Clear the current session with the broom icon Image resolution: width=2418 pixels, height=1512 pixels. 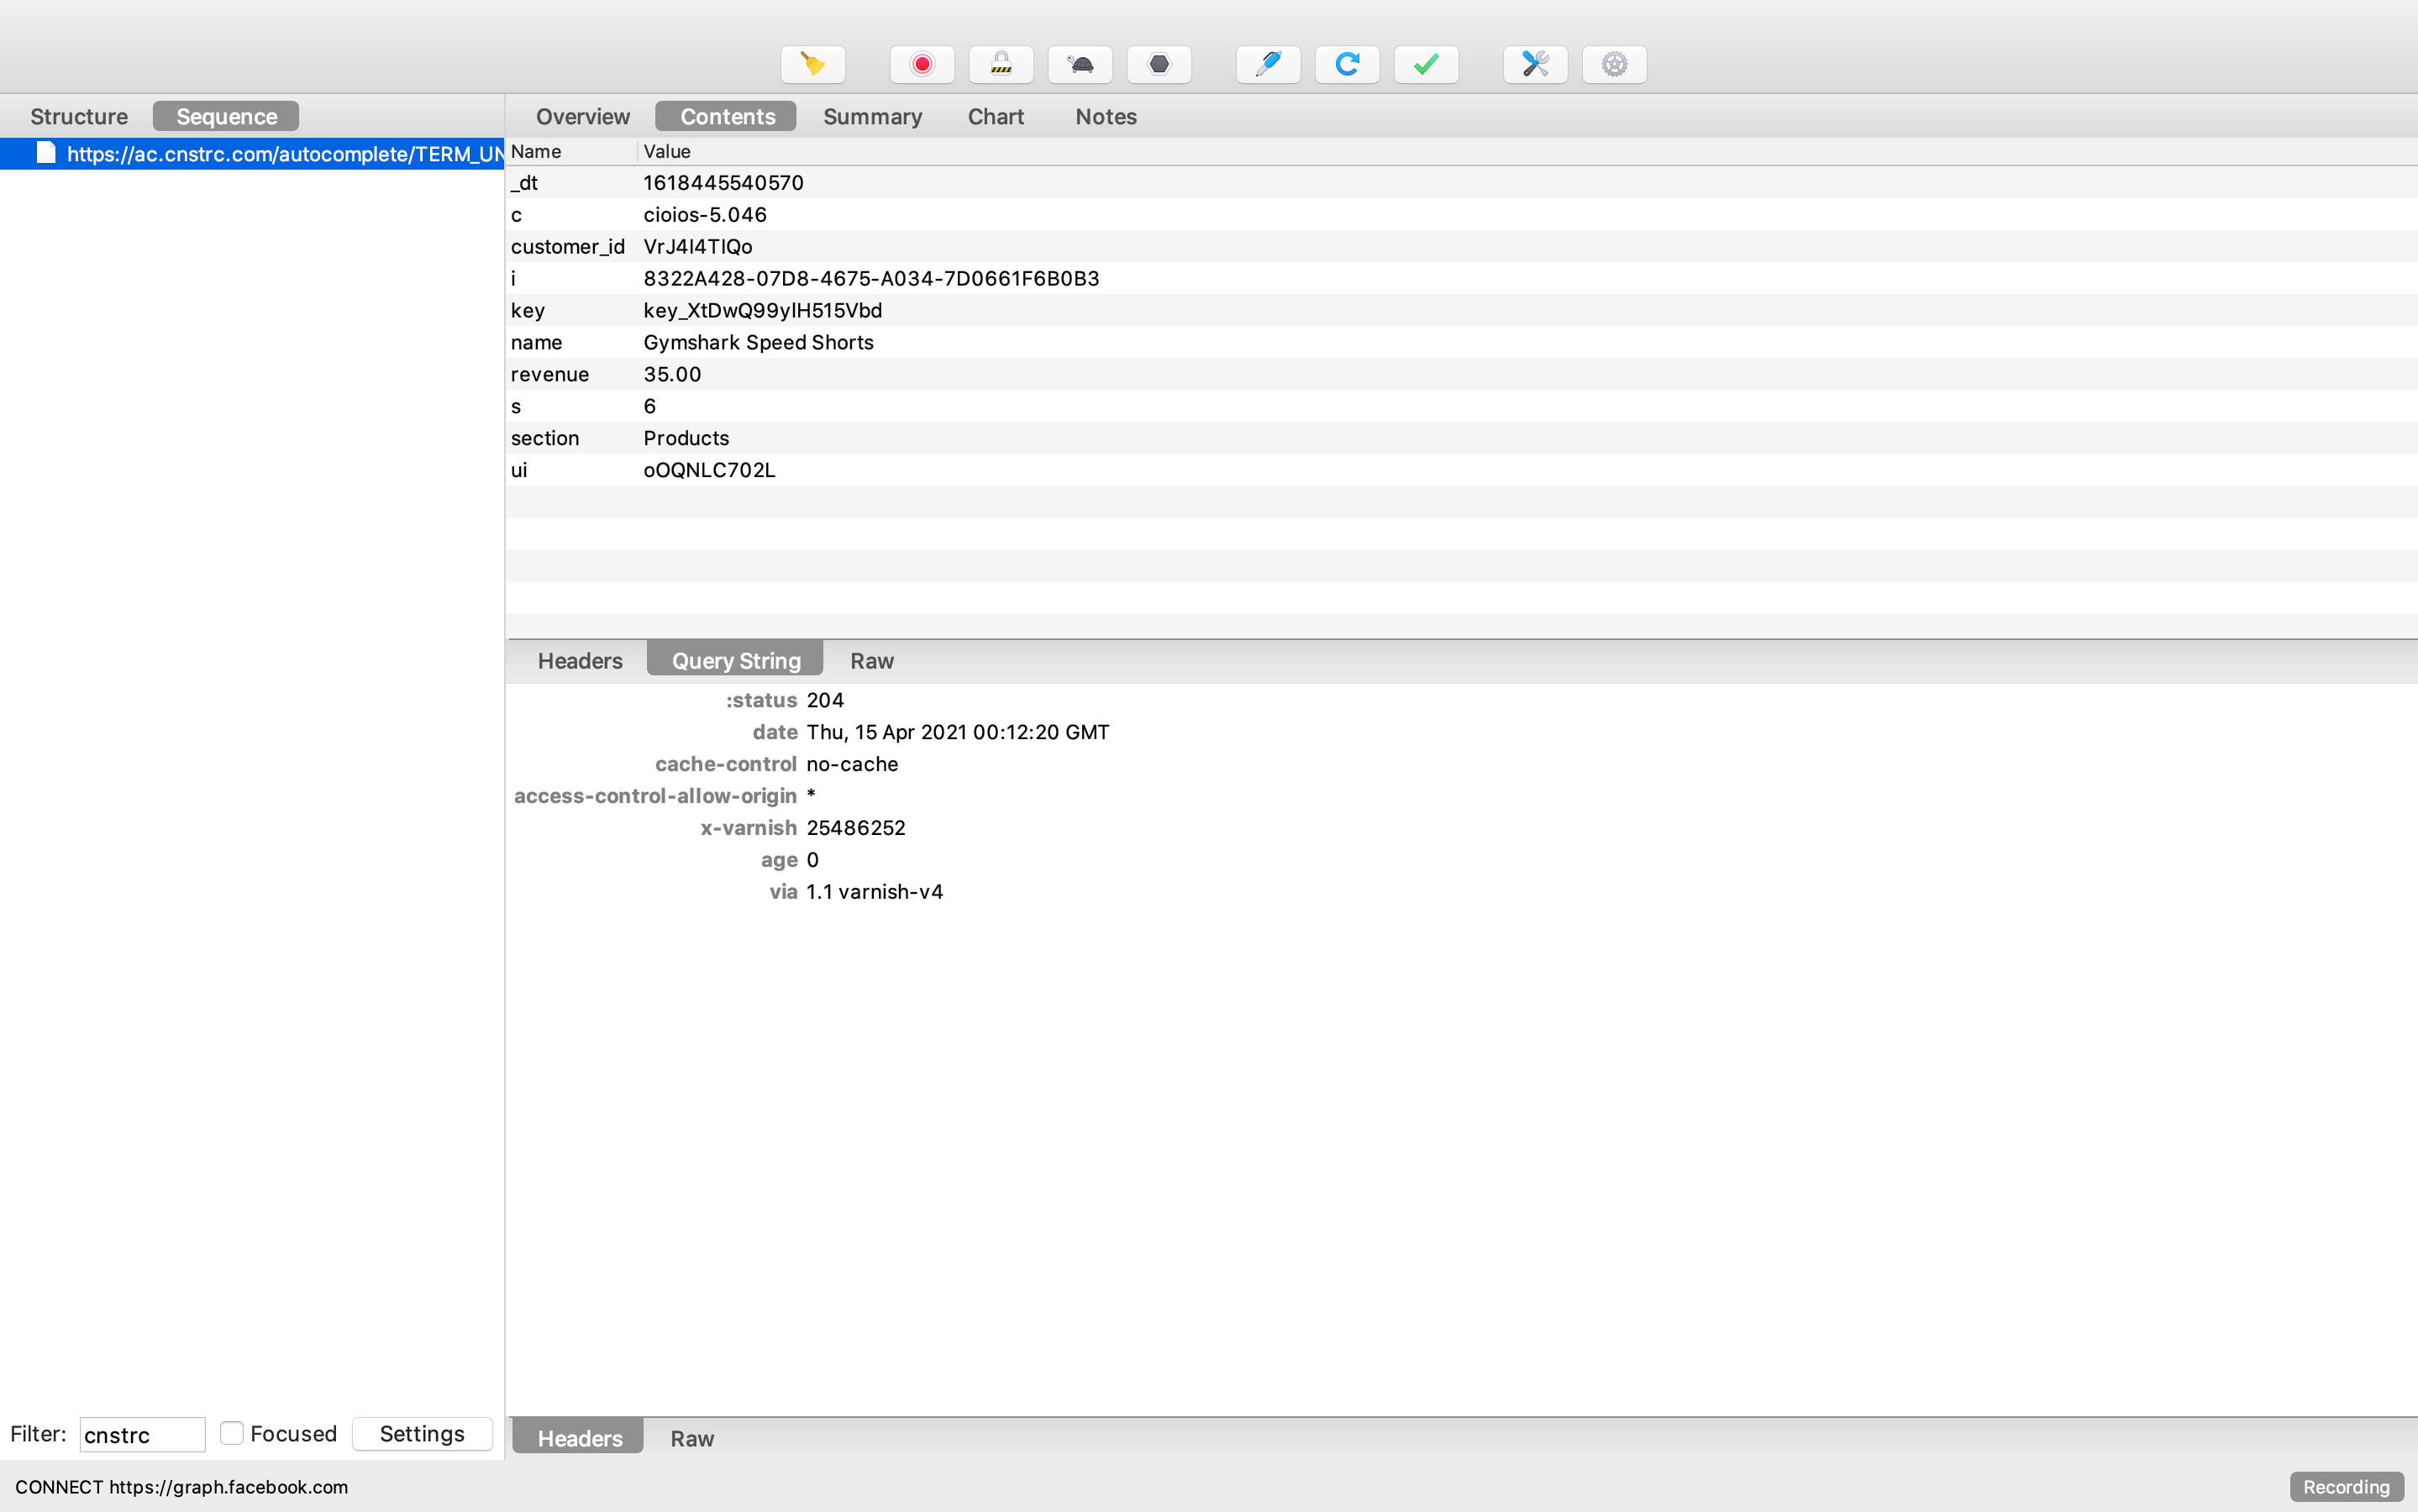click(812, 64)
